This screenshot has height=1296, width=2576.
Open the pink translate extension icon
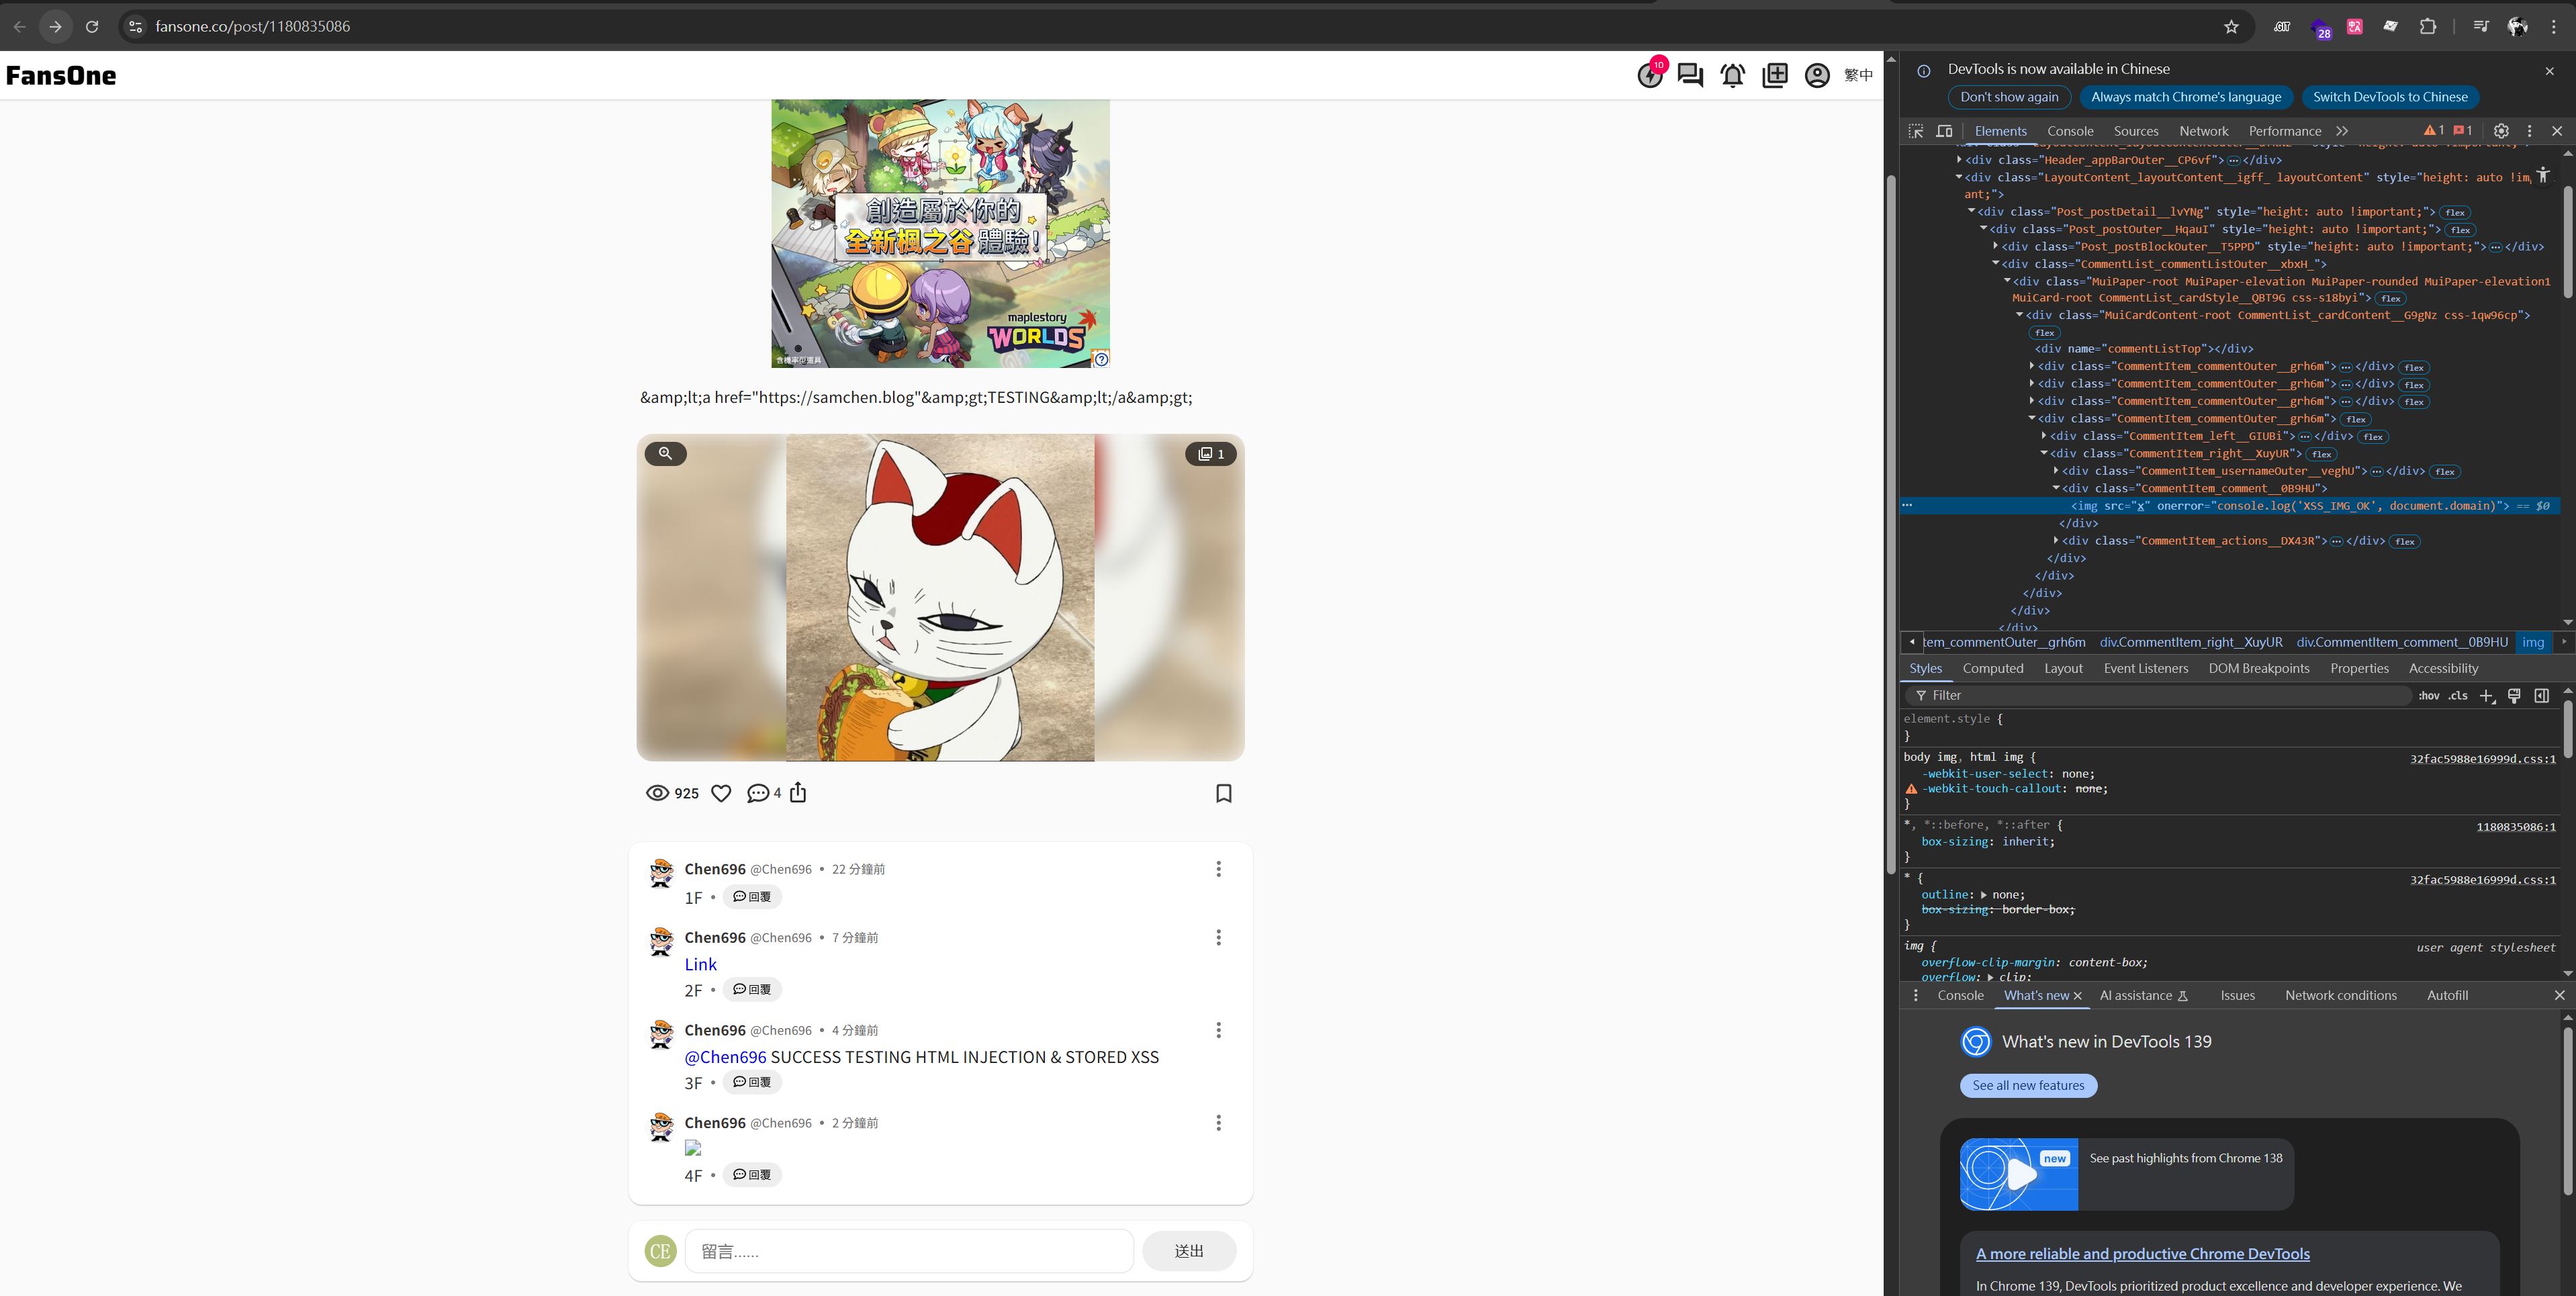(2355, 27)
